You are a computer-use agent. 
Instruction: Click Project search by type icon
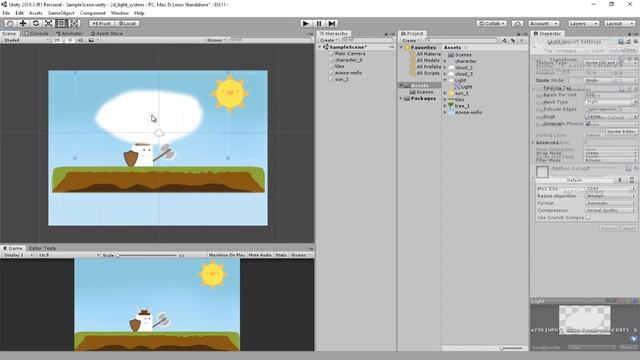505,40
